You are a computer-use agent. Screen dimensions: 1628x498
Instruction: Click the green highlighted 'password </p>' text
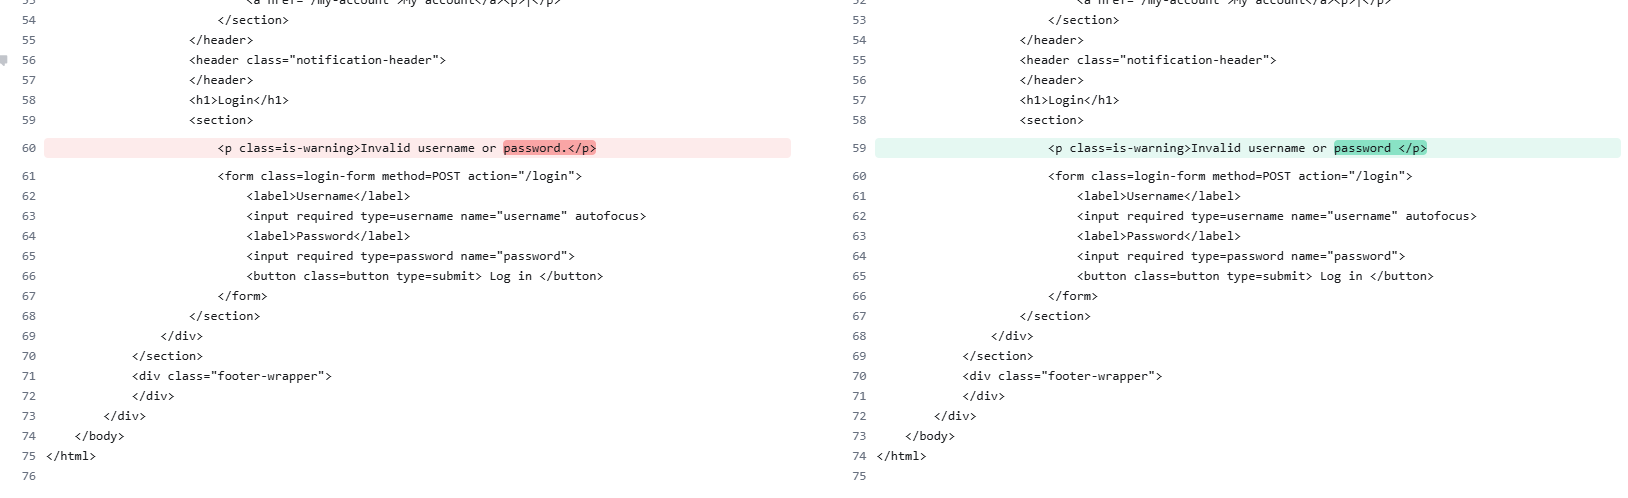(x=1380, y=148)
